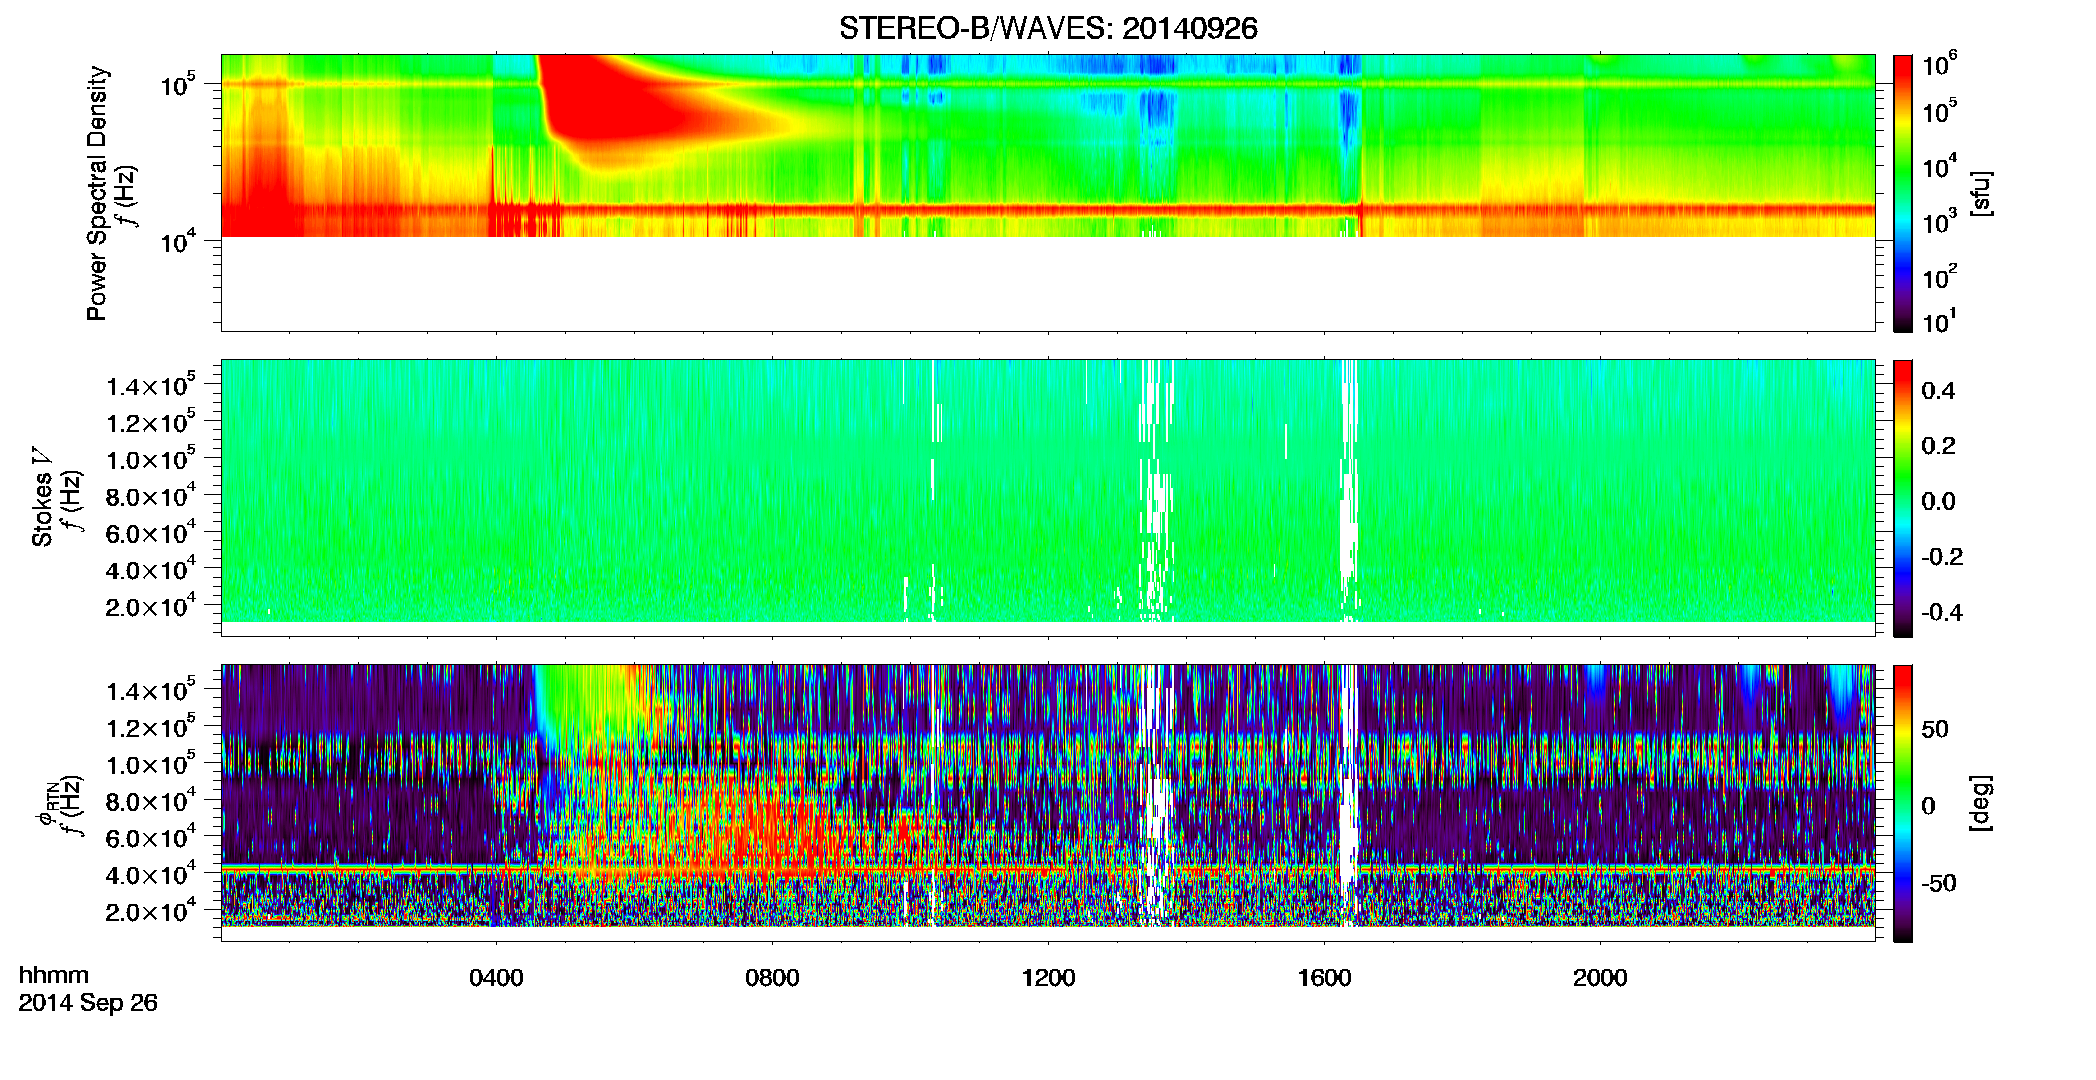Viewport: 2096px width, 1080px height.
Task: Click the sfu power colorbar
Action: (x=1903, y=192)
